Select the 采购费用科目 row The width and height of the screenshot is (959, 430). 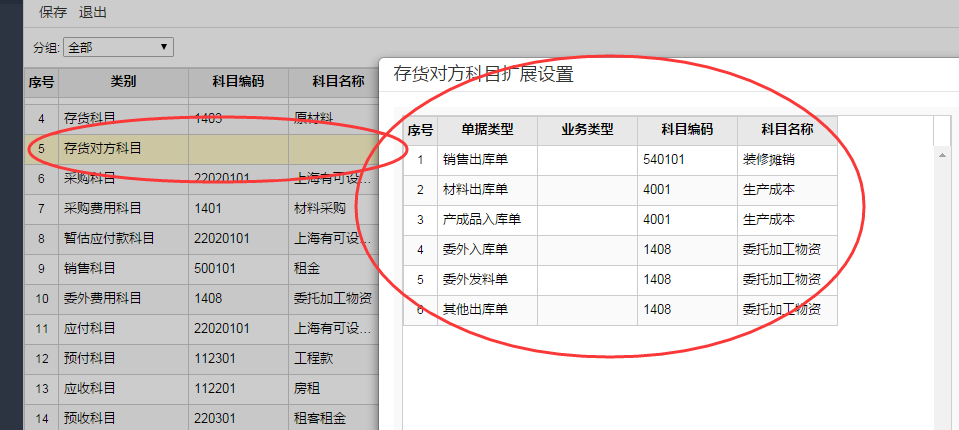click(x=123, y=209)
